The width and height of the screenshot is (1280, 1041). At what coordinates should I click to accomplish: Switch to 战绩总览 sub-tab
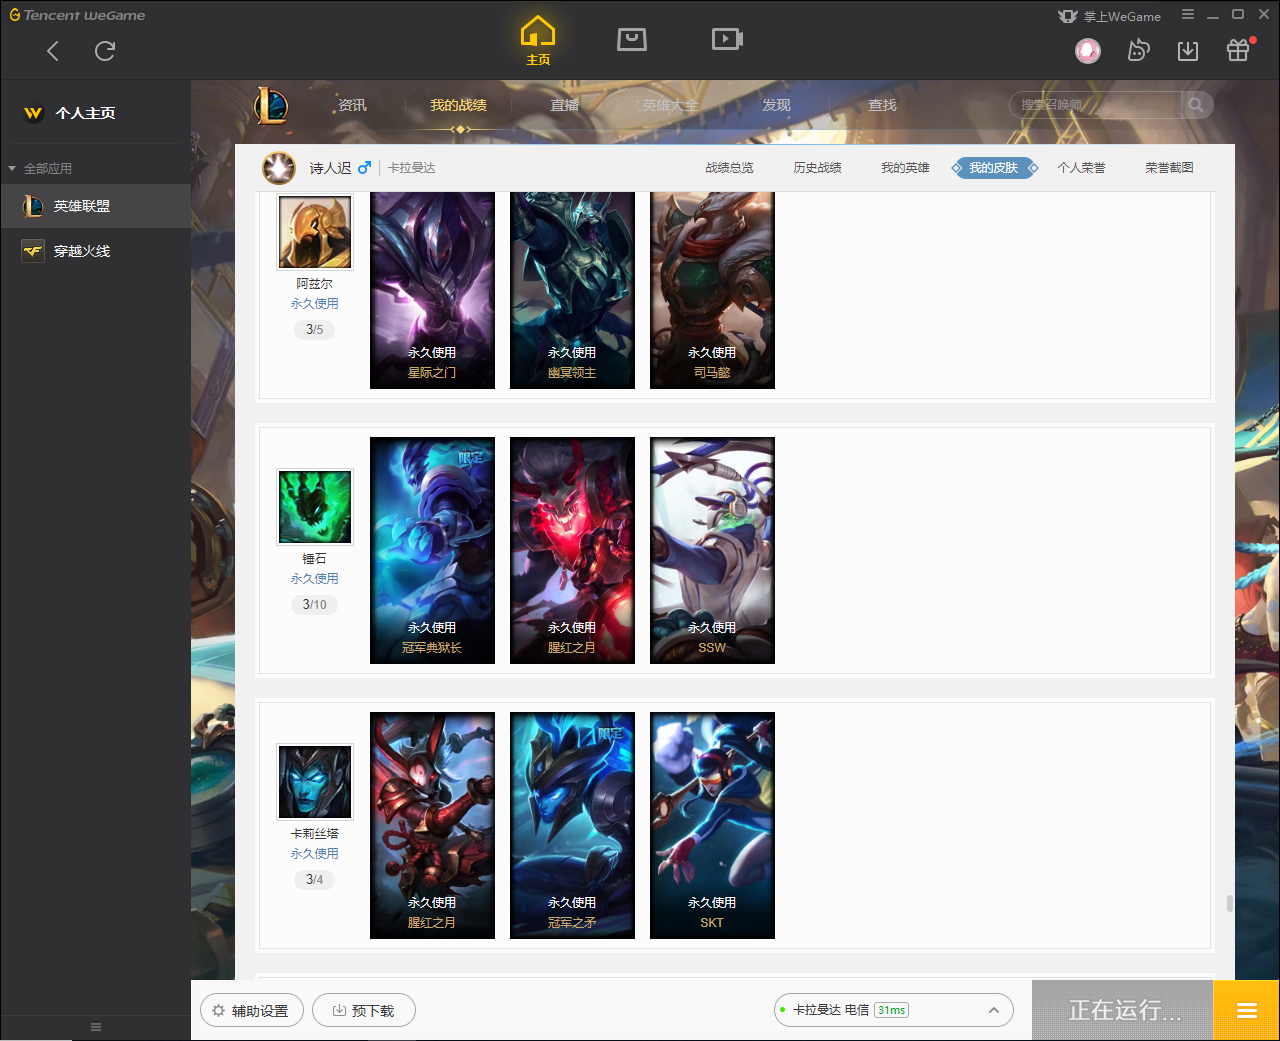[x=729, y=168]
